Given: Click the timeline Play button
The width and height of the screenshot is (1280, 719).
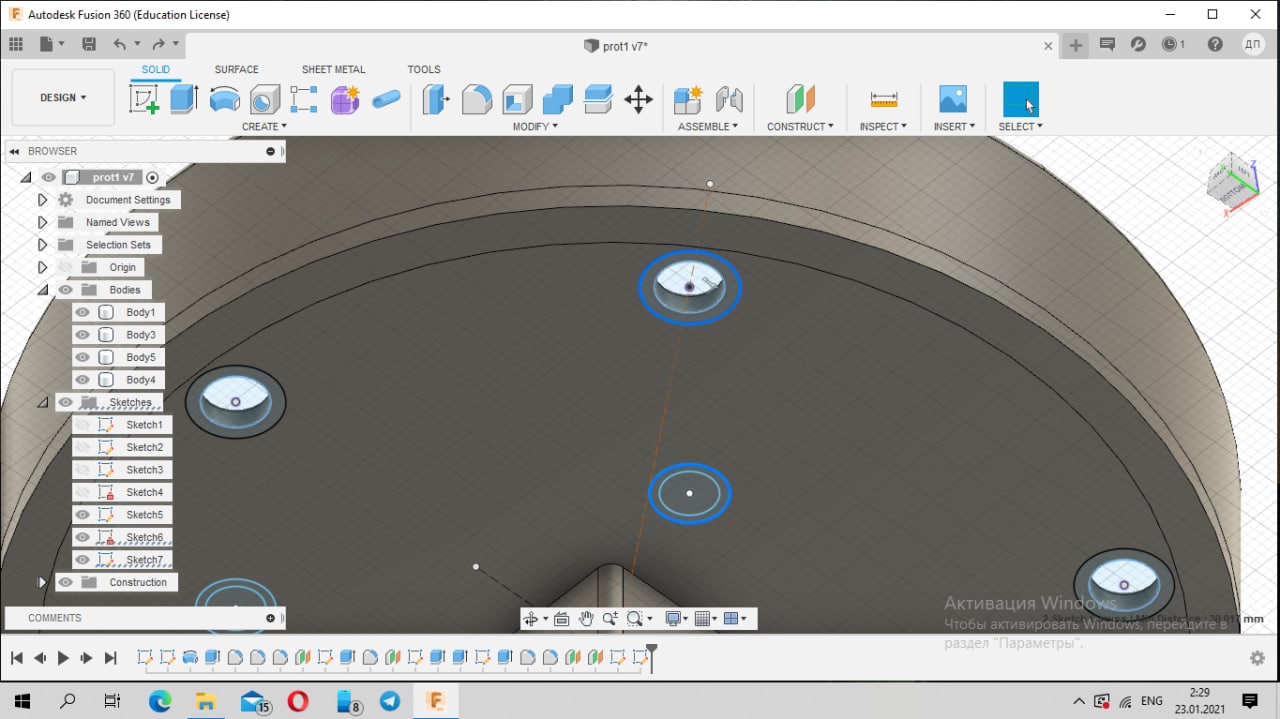Looking at the screenshot, I should pyautogui.click(x=63, y=658).
